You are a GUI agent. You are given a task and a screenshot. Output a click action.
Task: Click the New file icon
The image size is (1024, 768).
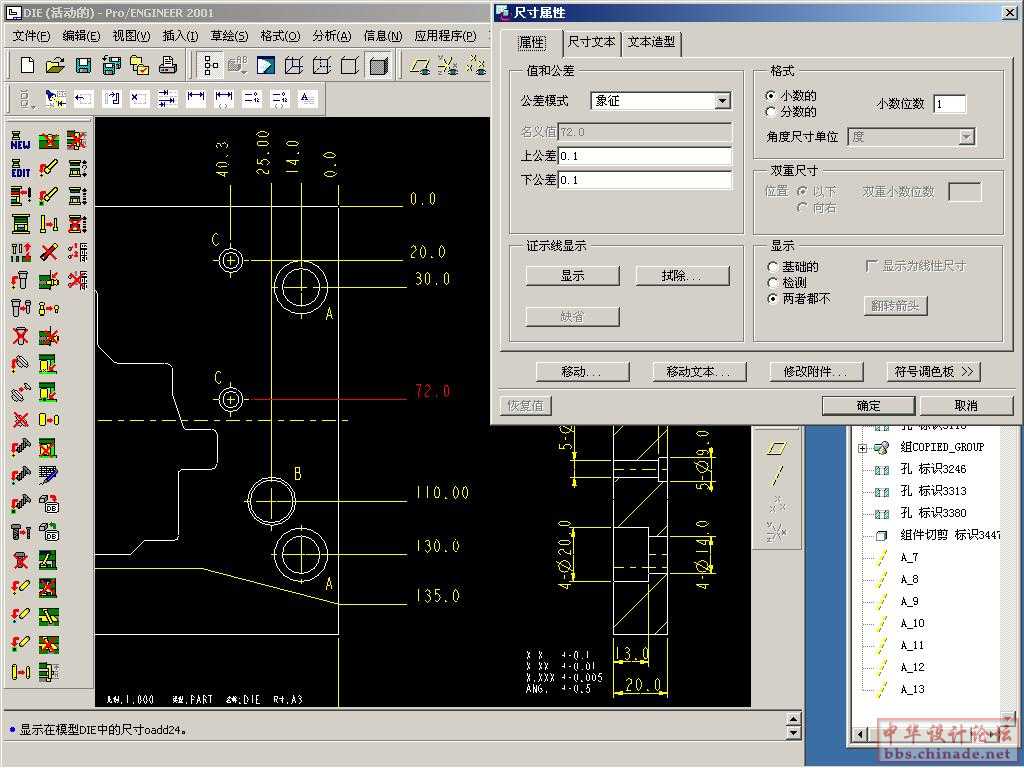click(x=27, y=65)
